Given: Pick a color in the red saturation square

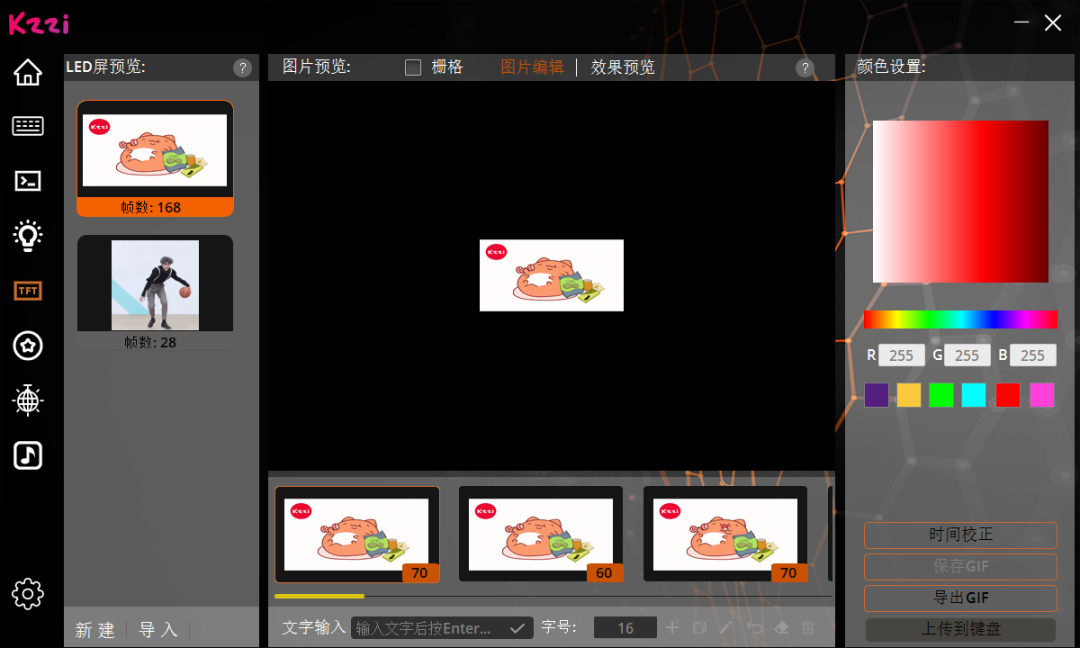Looking at the screenshot, I should pos(960,201).
